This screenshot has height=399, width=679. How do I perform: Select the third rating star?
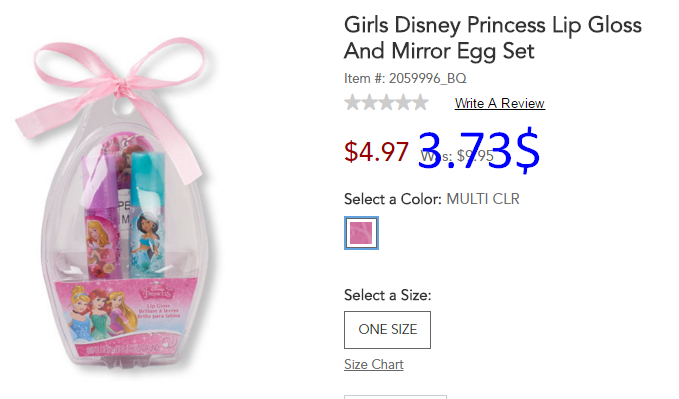pyautogui.click(x=386, y=103)
